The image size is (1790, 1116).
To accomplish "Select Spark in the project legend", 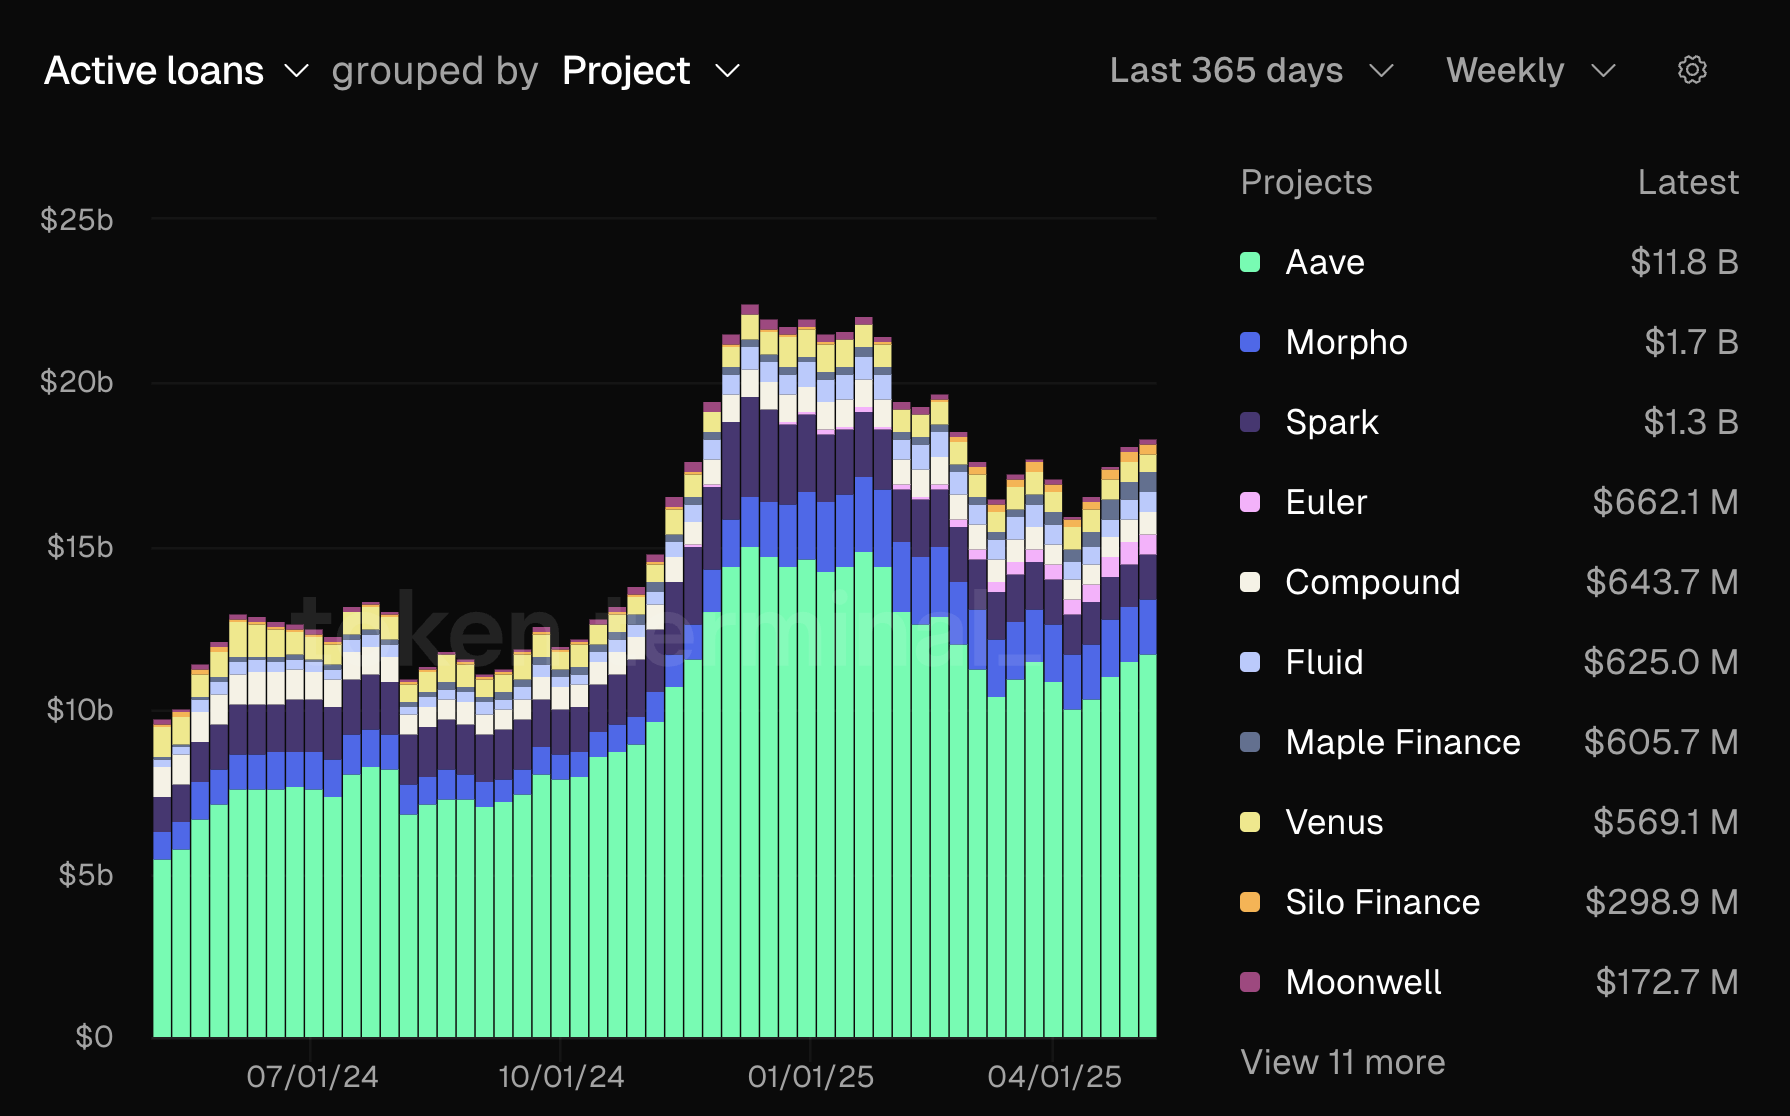I will (1332, 422).
